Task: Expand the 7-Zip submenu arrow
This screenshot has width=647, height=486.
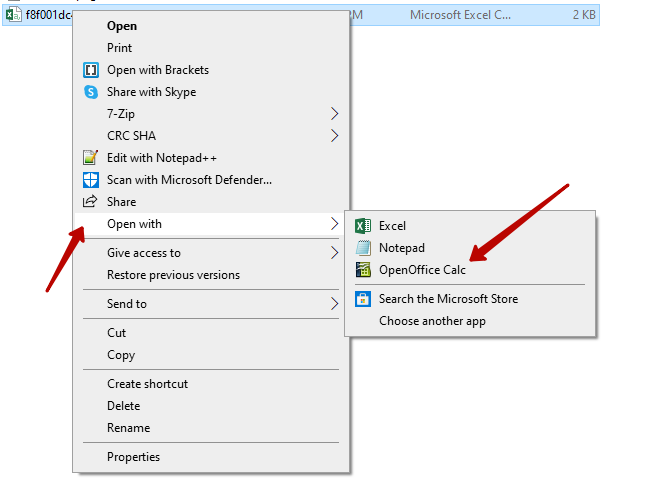Action: [x=335, y=113]
